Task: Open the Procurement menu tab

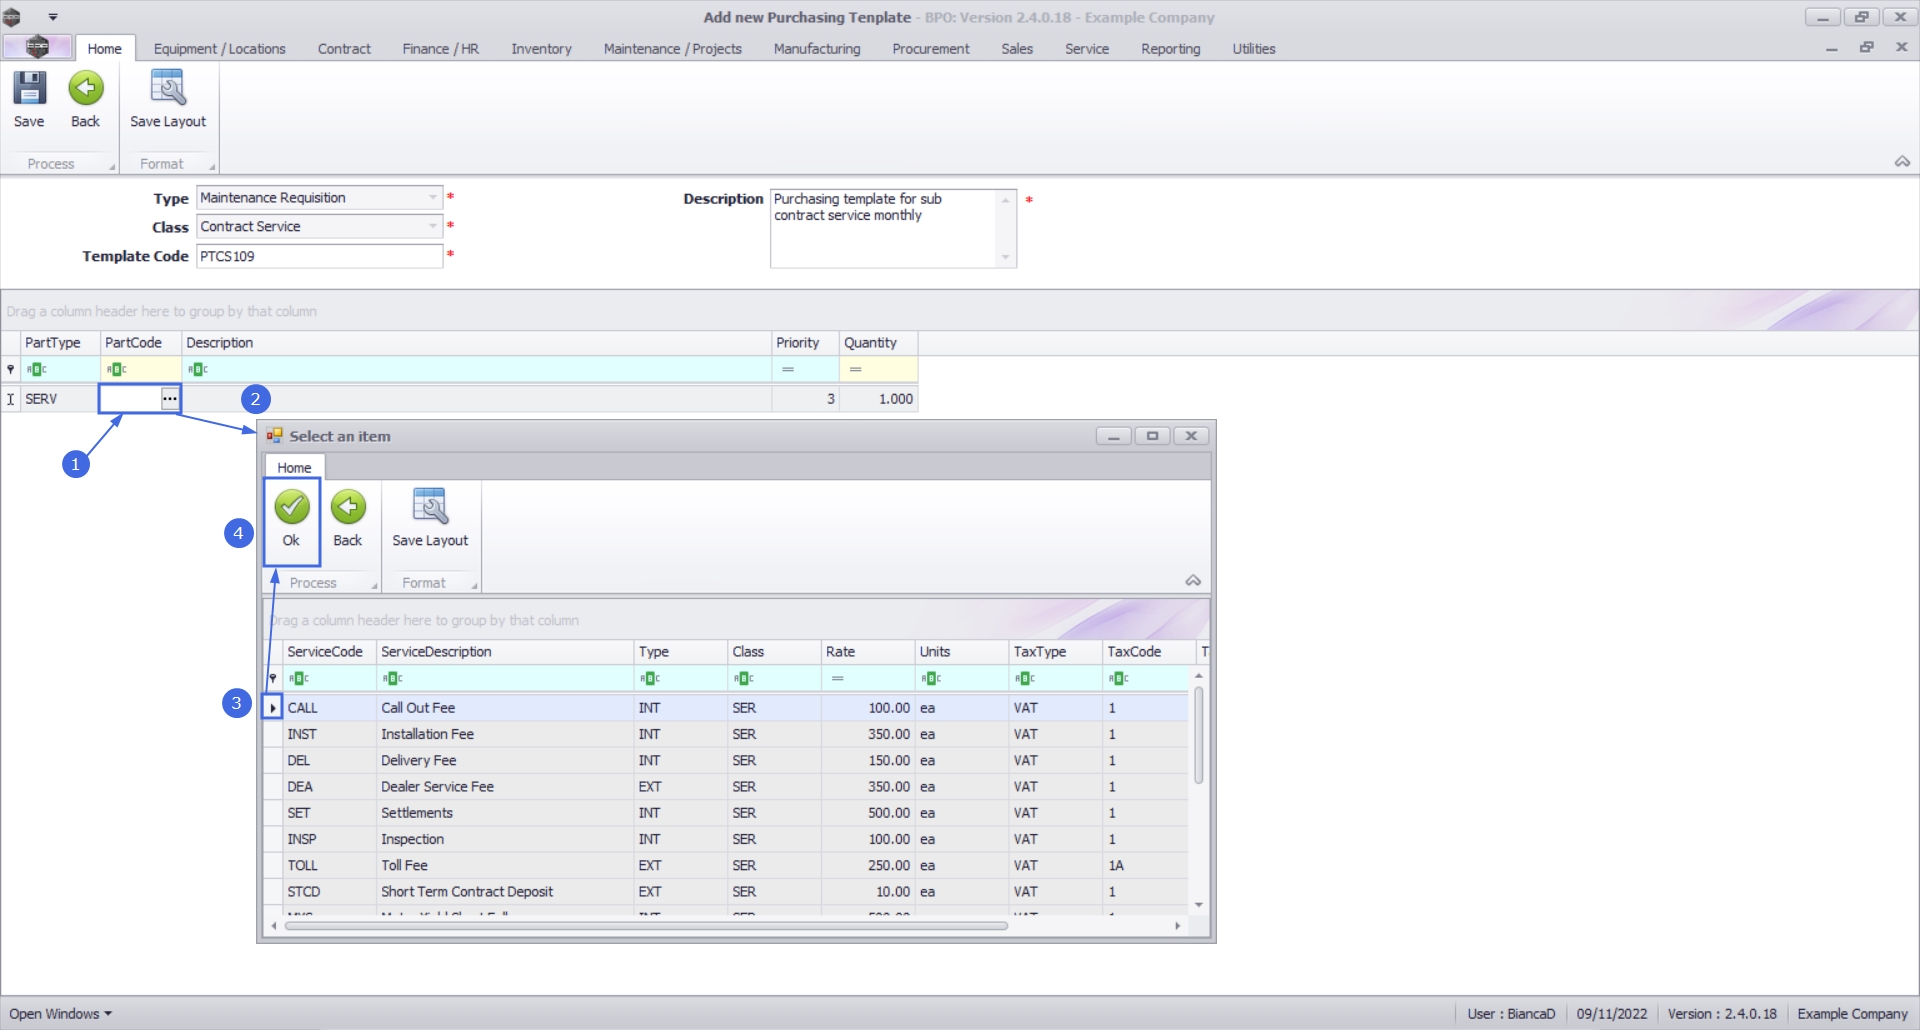Action: [930, 49]
